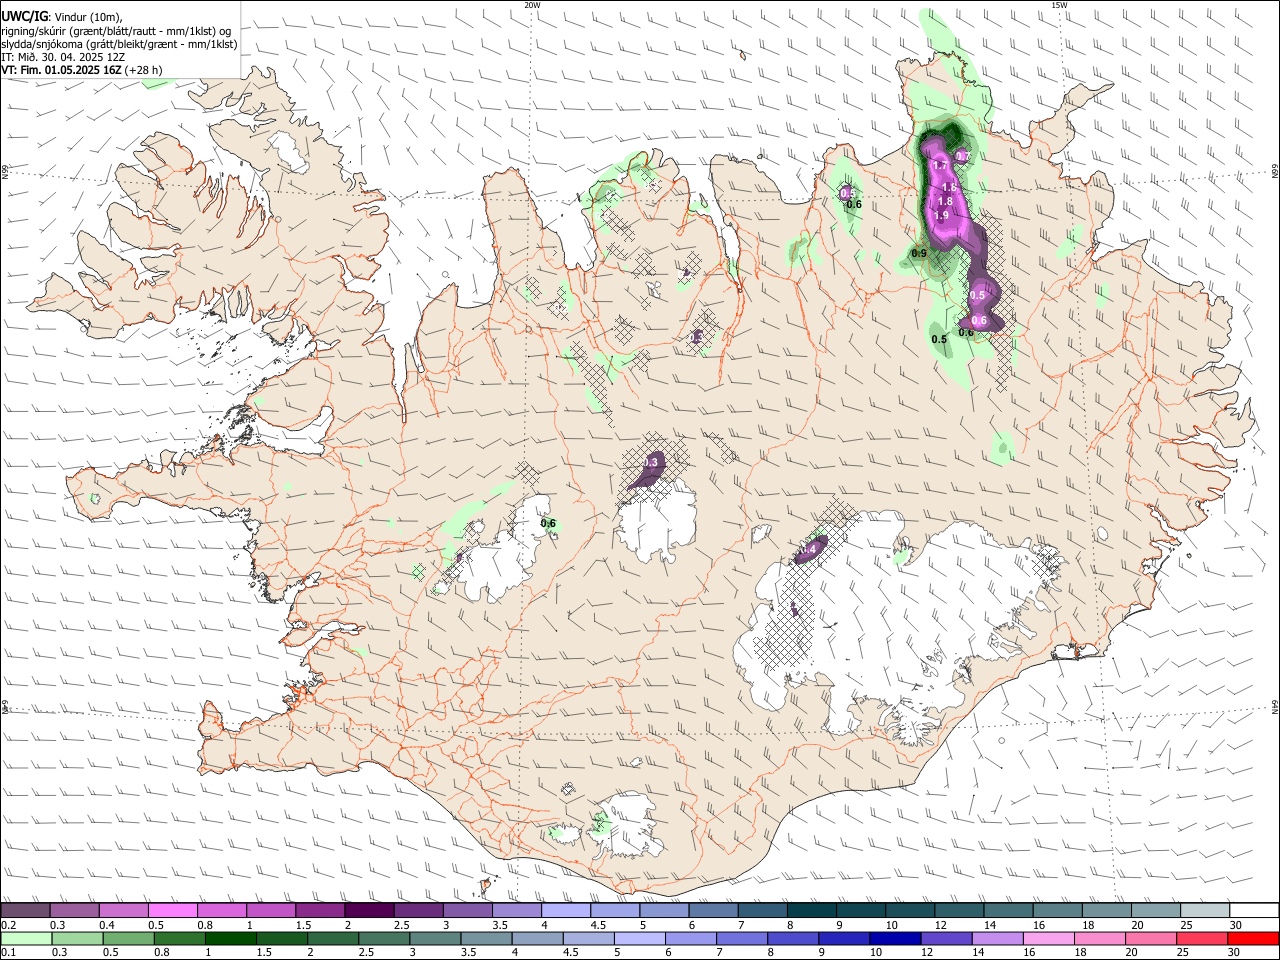
Task: Click the dark teal top-row swatch at 9
Action: tap(861, 911)
